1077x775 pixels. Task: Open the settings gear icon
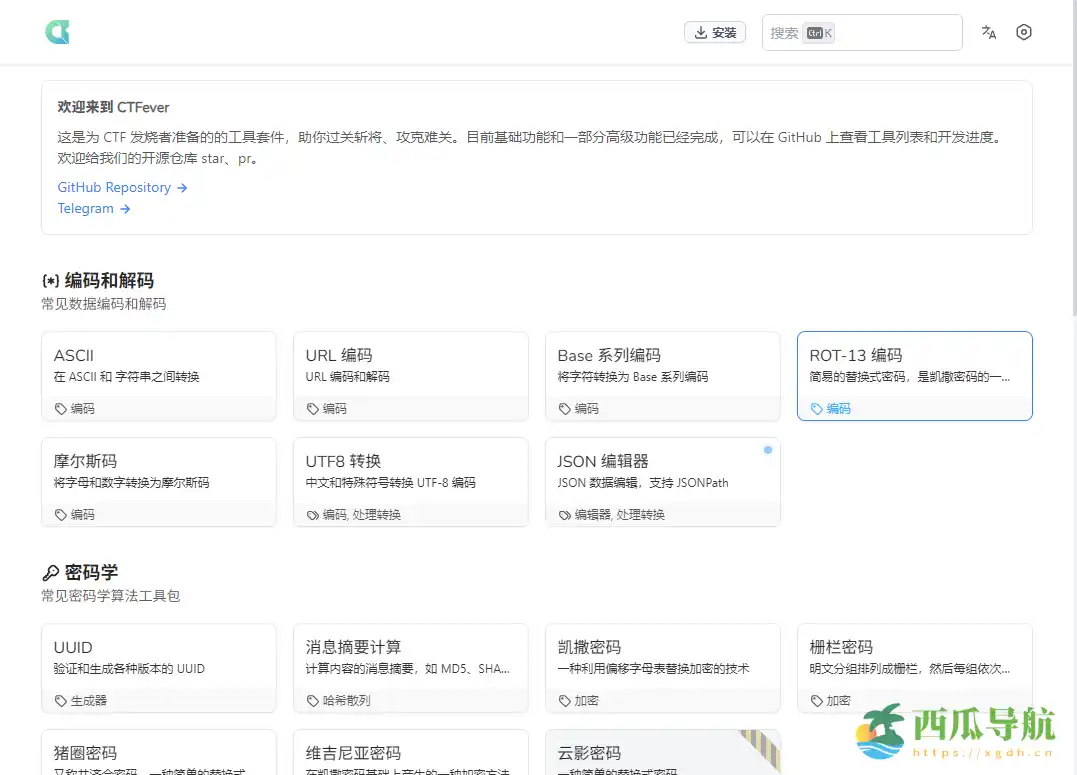tap(1023, 32)
